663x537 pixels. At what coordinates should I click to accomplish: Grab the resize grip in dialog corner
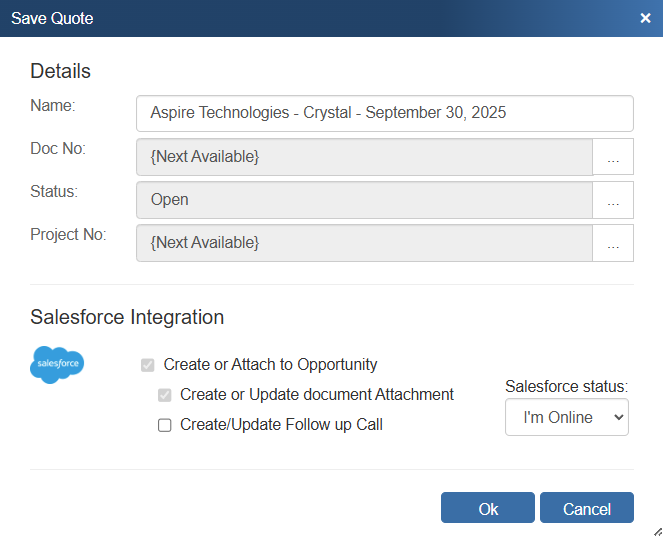[656, 530]
